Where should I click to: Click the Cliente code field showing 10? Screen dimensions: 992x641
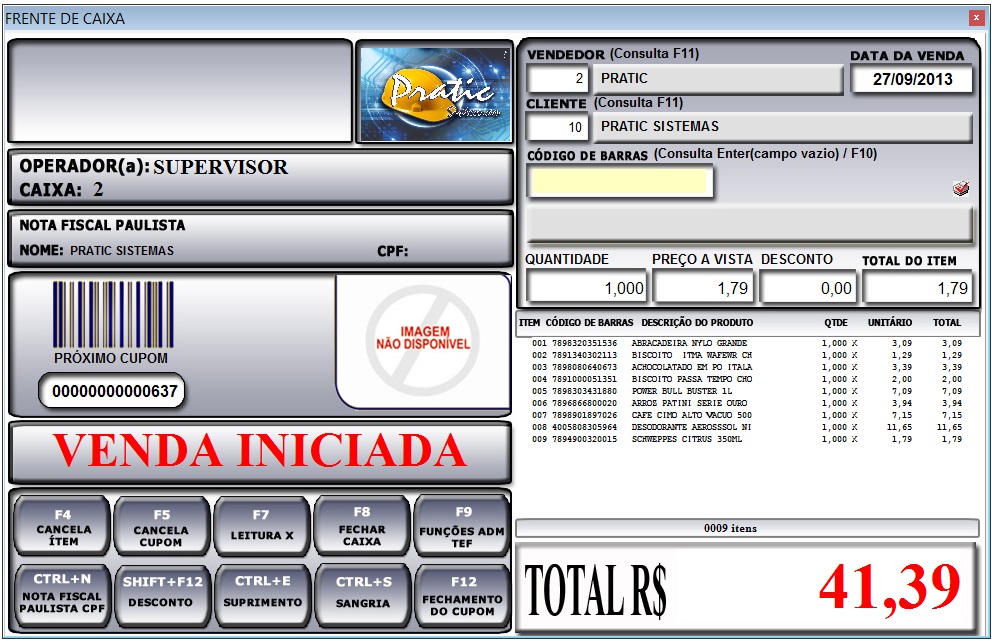(558, 127)
